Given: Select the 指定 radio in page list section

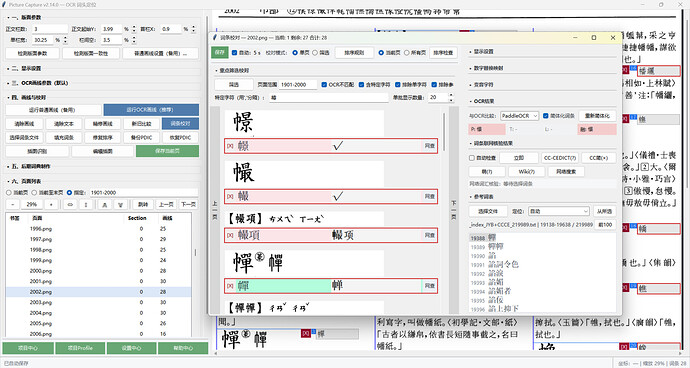Looking at the screenshot, I should coord(69,192).
